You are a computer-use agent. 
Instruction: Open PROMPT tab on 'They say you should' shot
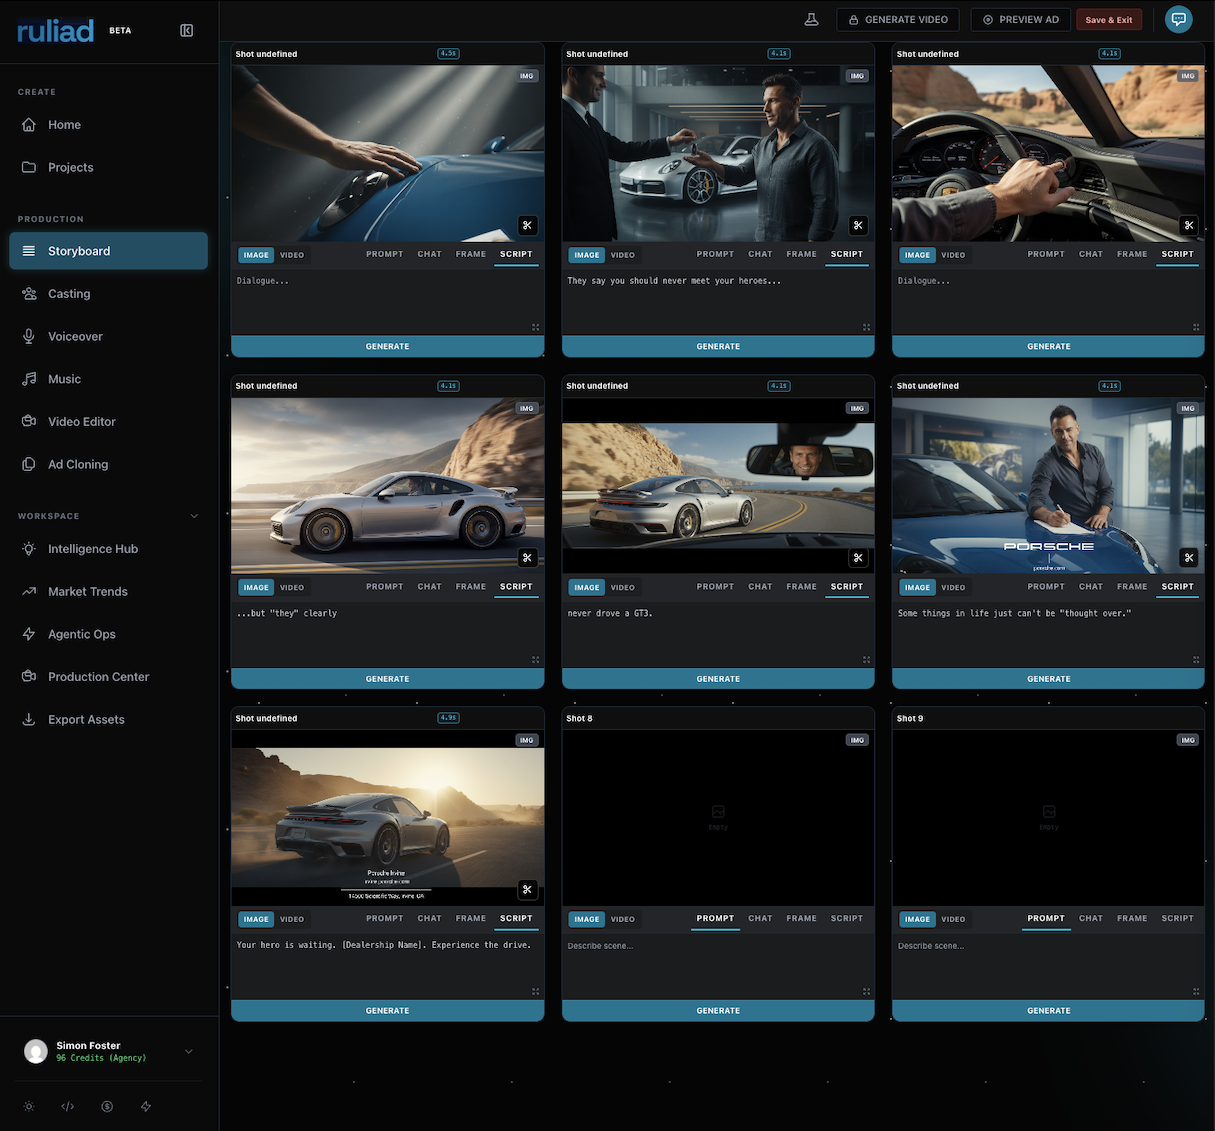[715, 254]
